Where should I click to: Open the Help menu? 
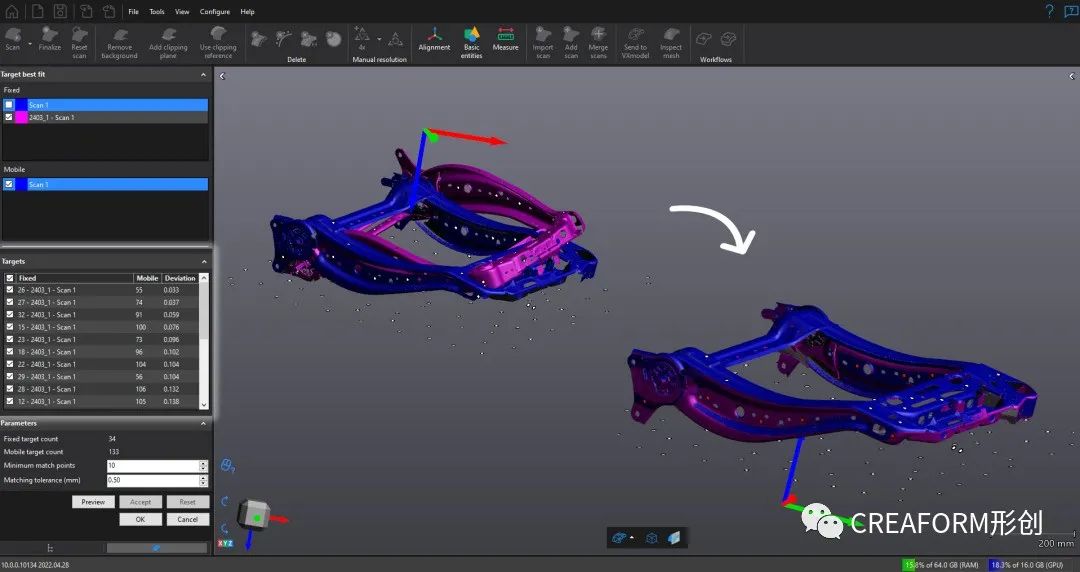pyautogui.click(x=247, y=12)
